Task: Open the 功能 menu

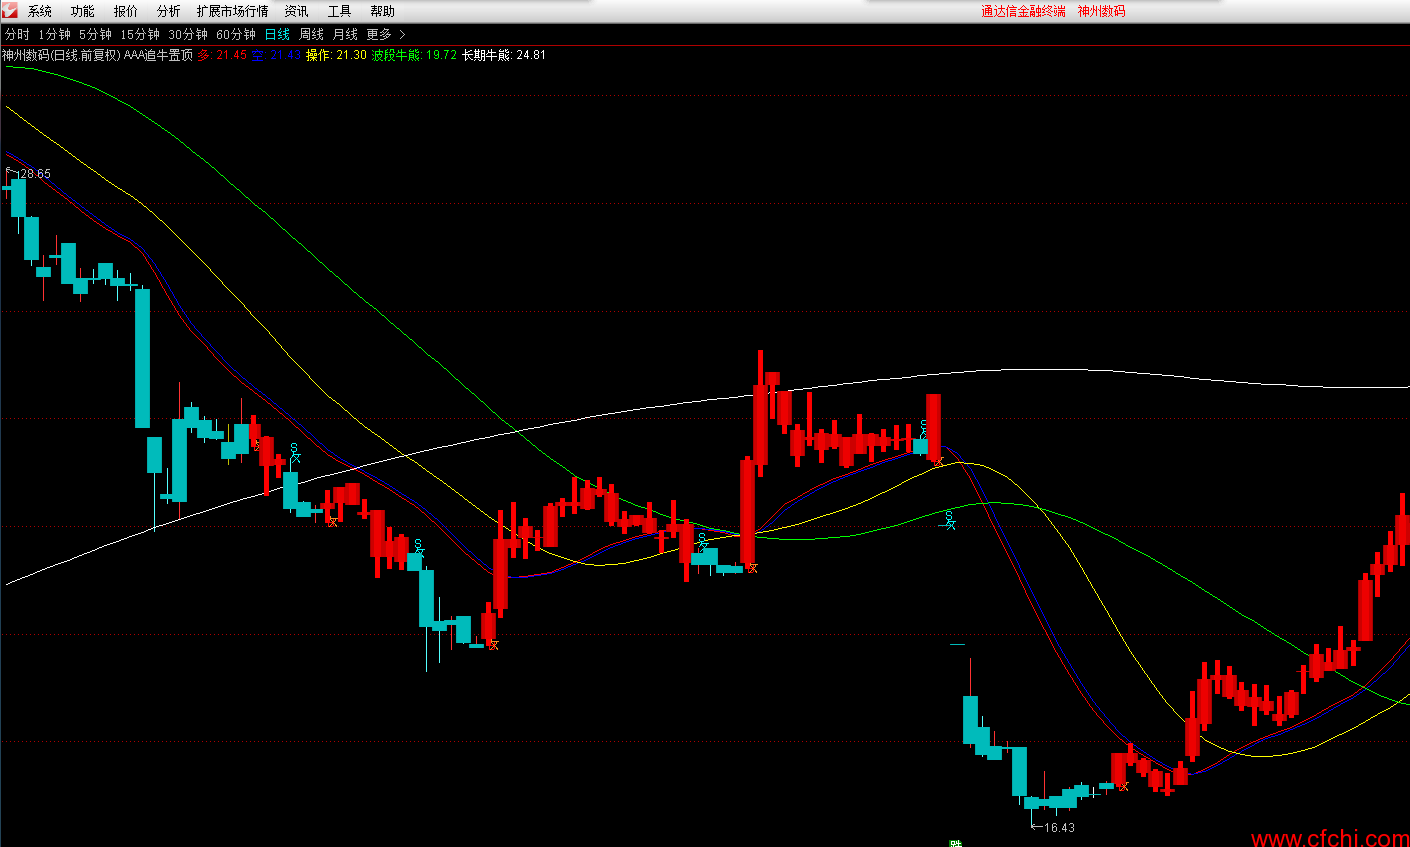Action: (83, 11)
